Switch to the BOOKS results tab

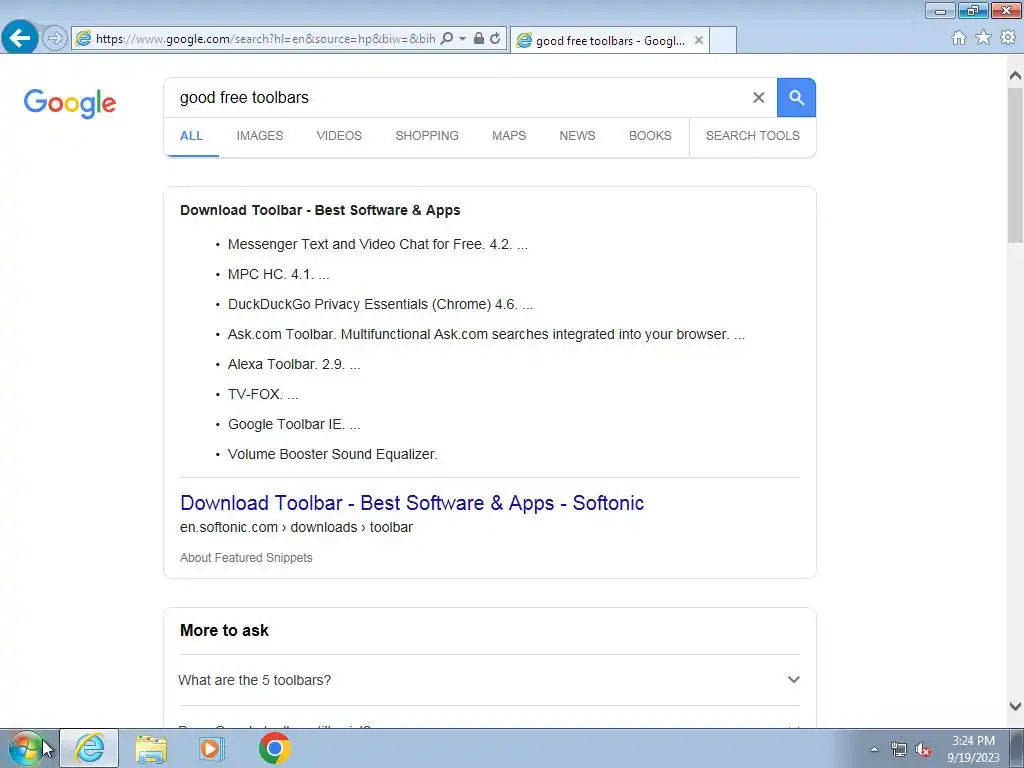coord(650,136)
